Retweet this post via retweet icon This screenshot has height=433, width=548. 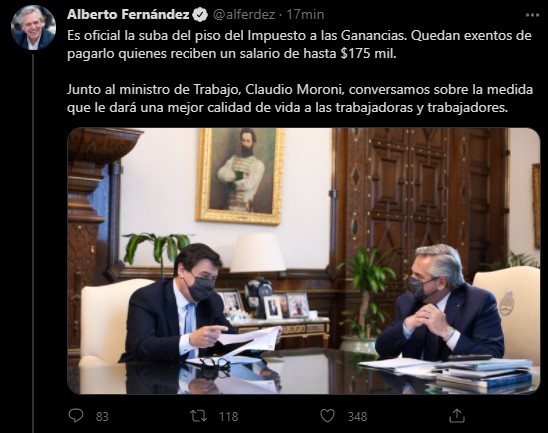199,416
